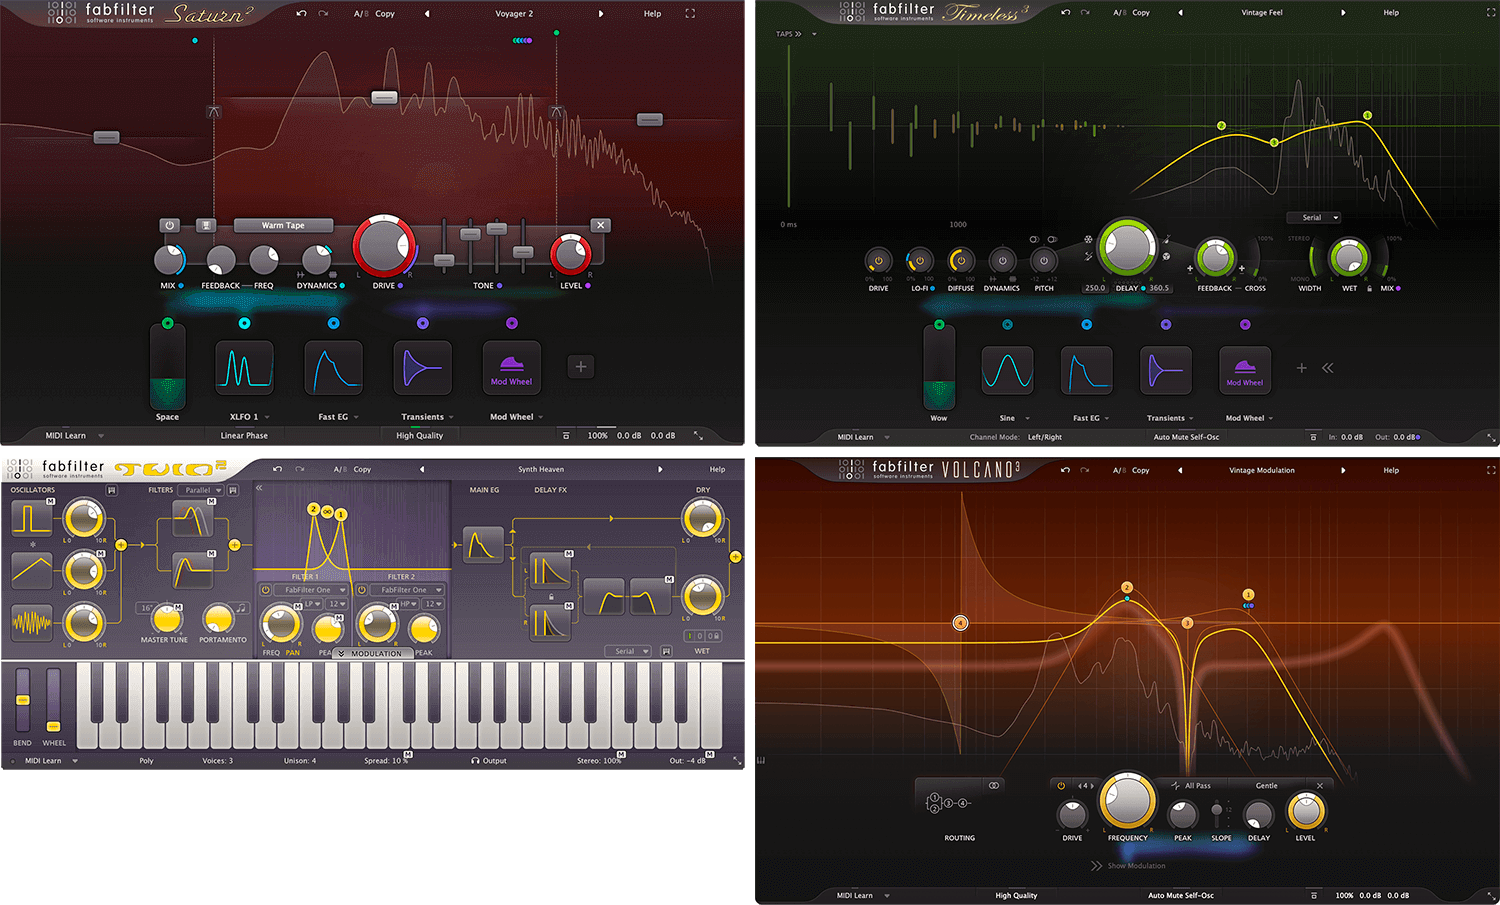The width and height of the screenshot is (1500, 905).
Task: Open TAPS panel in Timeless
Action: pyautogui.click(x=789, y=34)
